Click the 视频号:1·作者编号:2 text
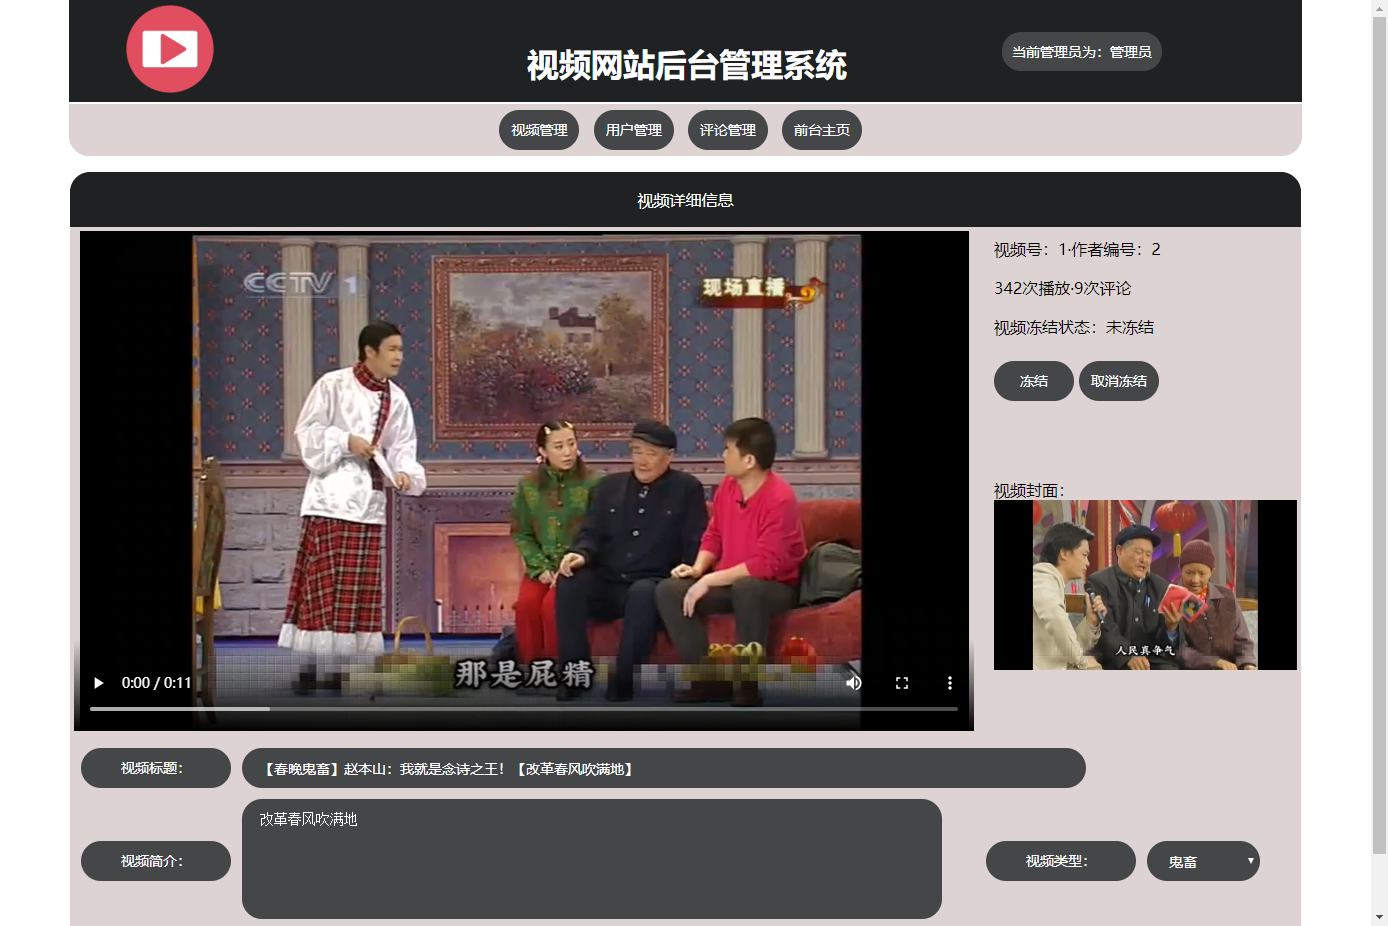Image resolution: width=1388 pixels, height=926 pixels. (x=1077, y=250)
